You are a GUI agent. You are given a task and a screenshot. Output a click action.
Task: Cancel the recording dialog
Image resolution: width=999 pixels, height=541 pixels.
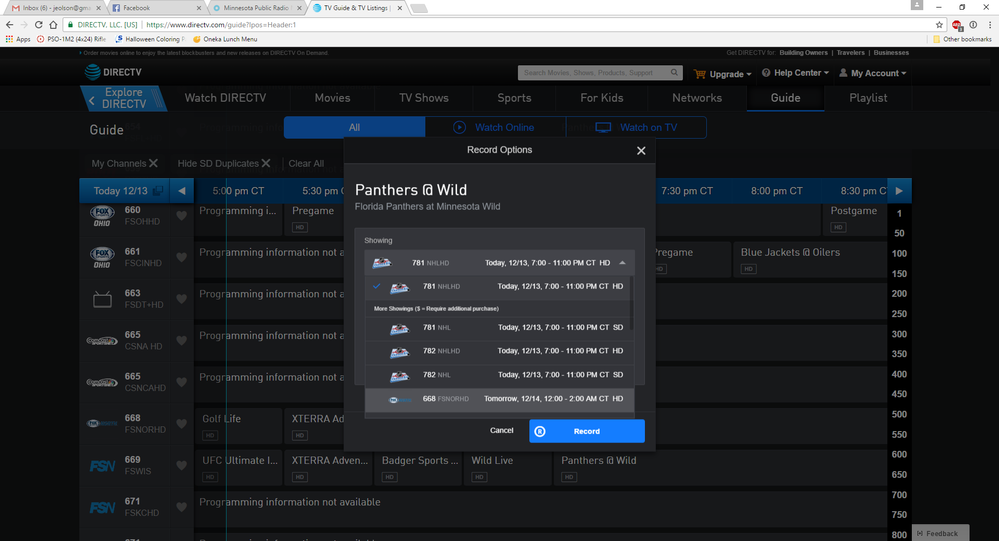click(x=502, y=431)
